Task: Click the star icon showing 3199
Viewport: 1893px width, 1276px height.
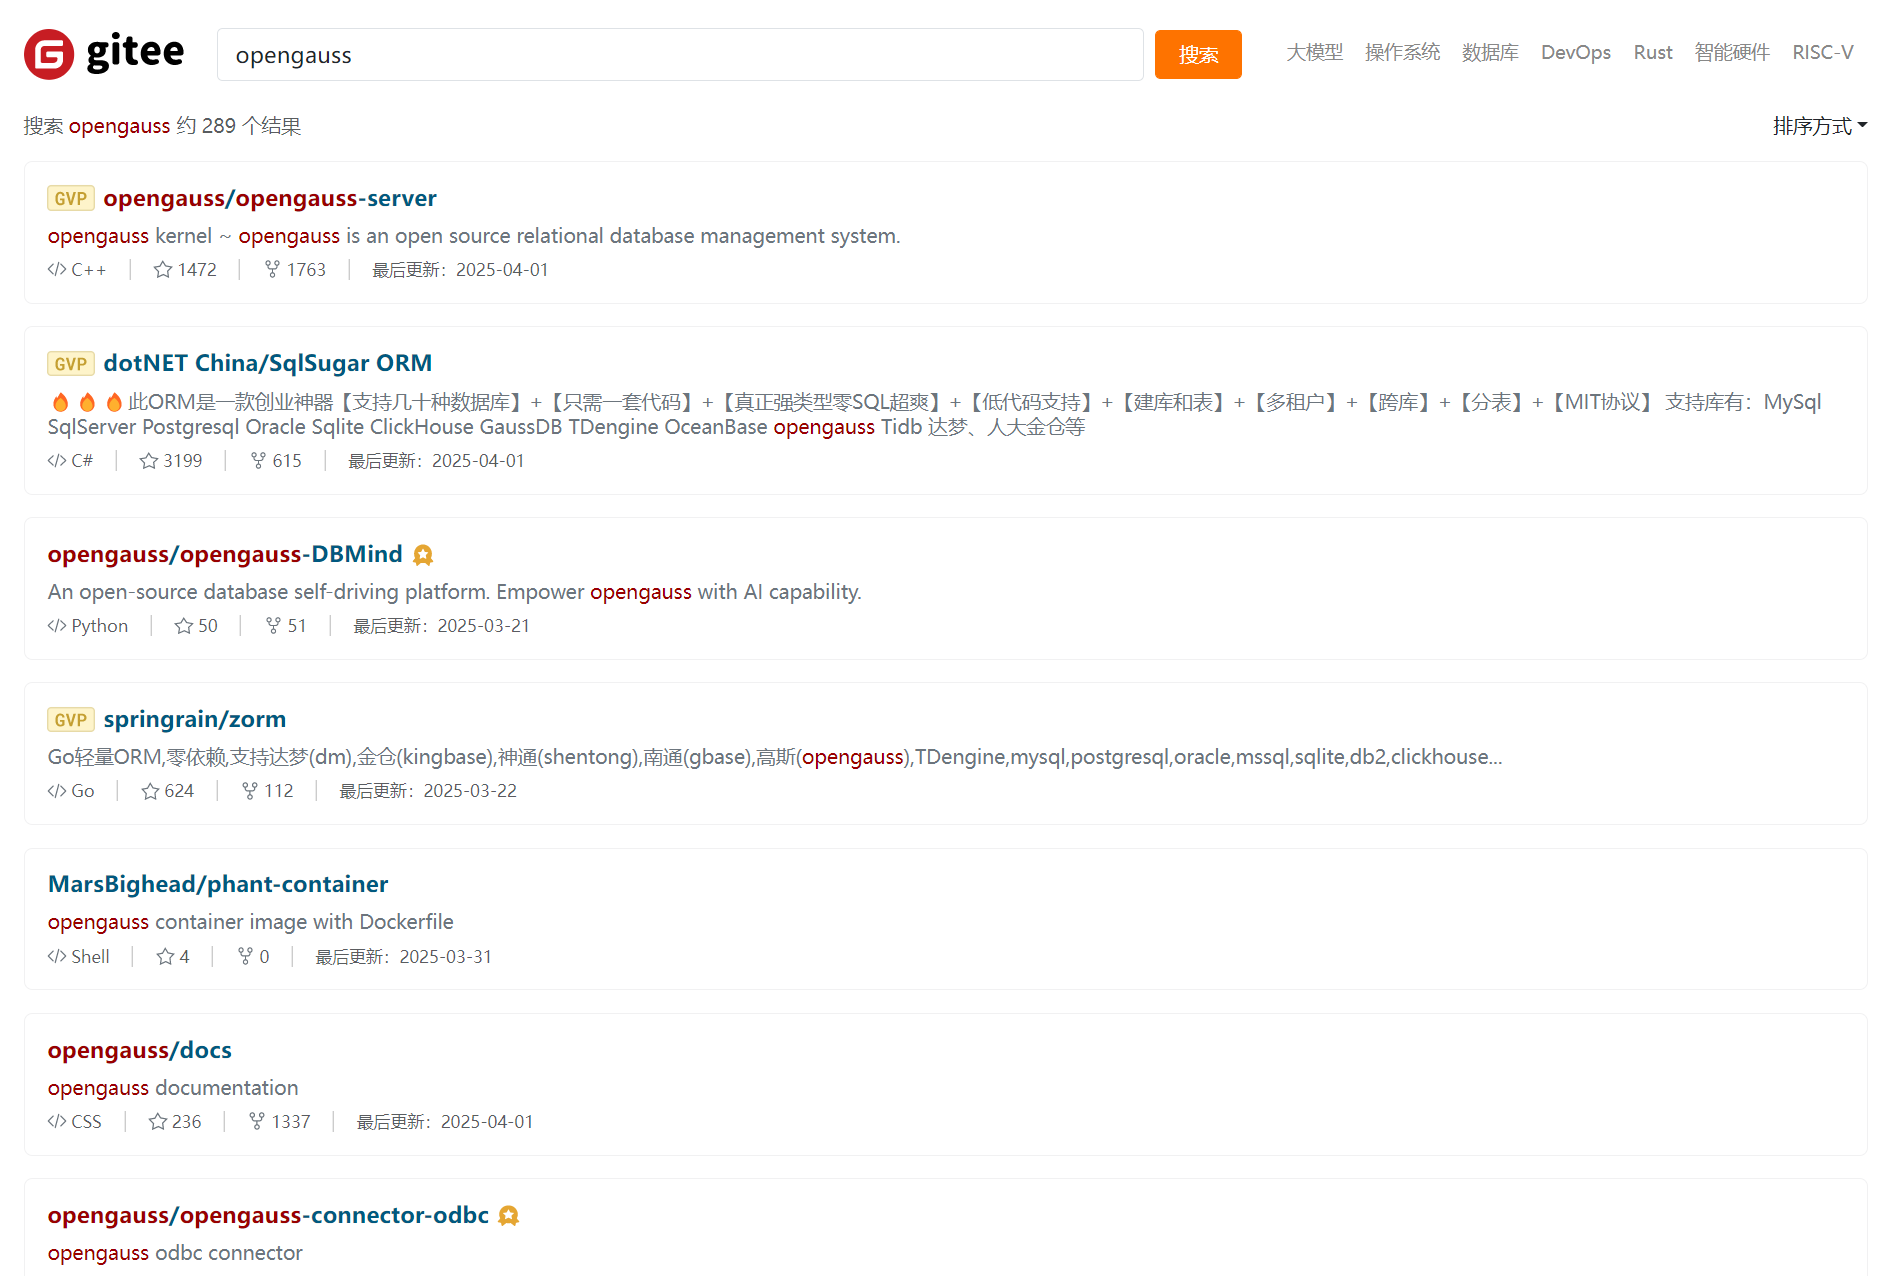Action: 149,461
